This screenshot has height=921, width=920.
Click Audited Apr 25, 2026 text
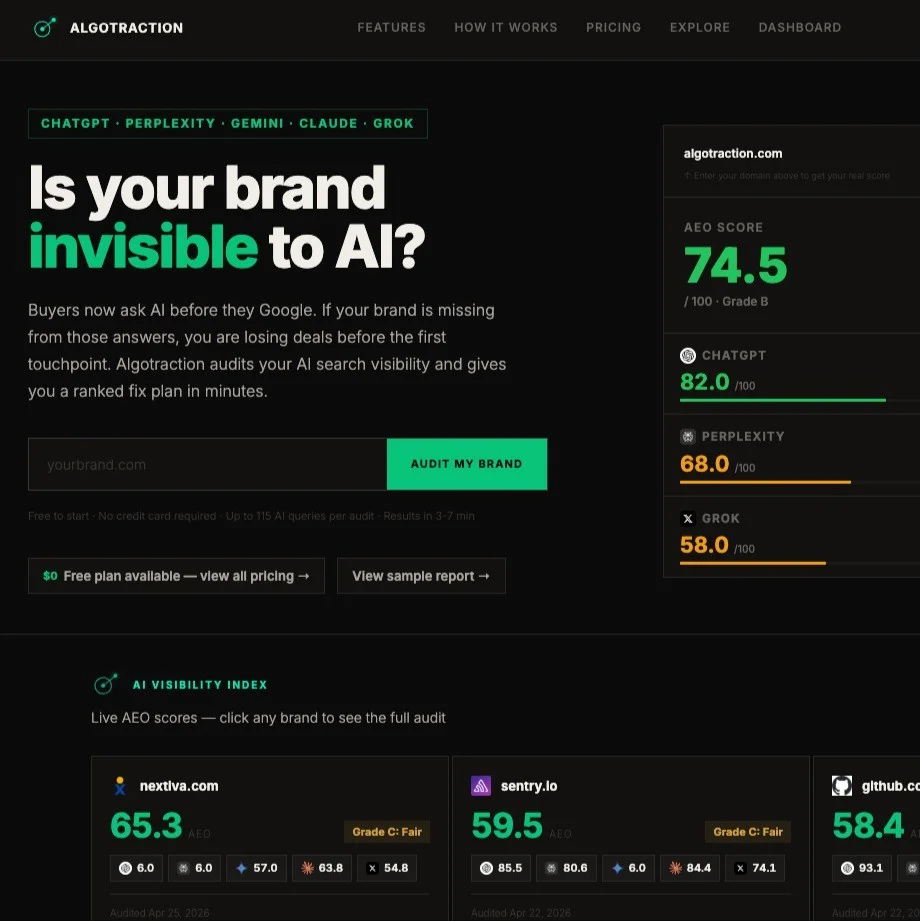160,913
